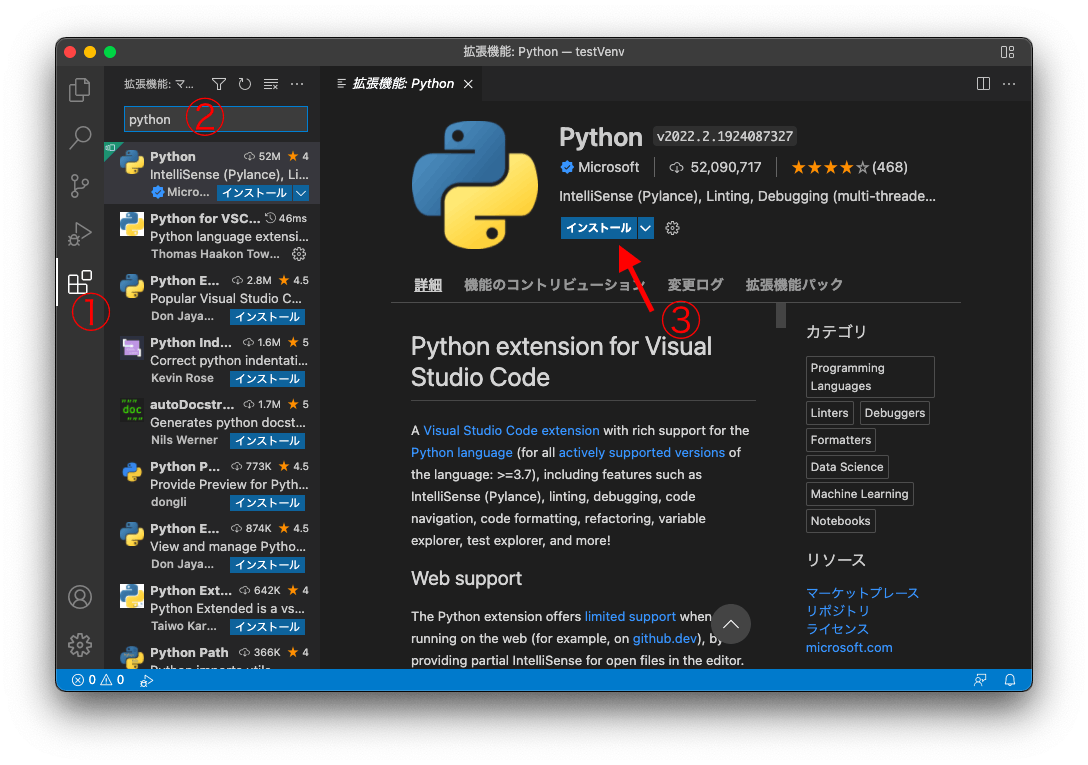This screenshot has width=1088, height=765.
Task: Install Popular Visual Studio C... by Don Jaya...
Action: click(x=267, y=317)
